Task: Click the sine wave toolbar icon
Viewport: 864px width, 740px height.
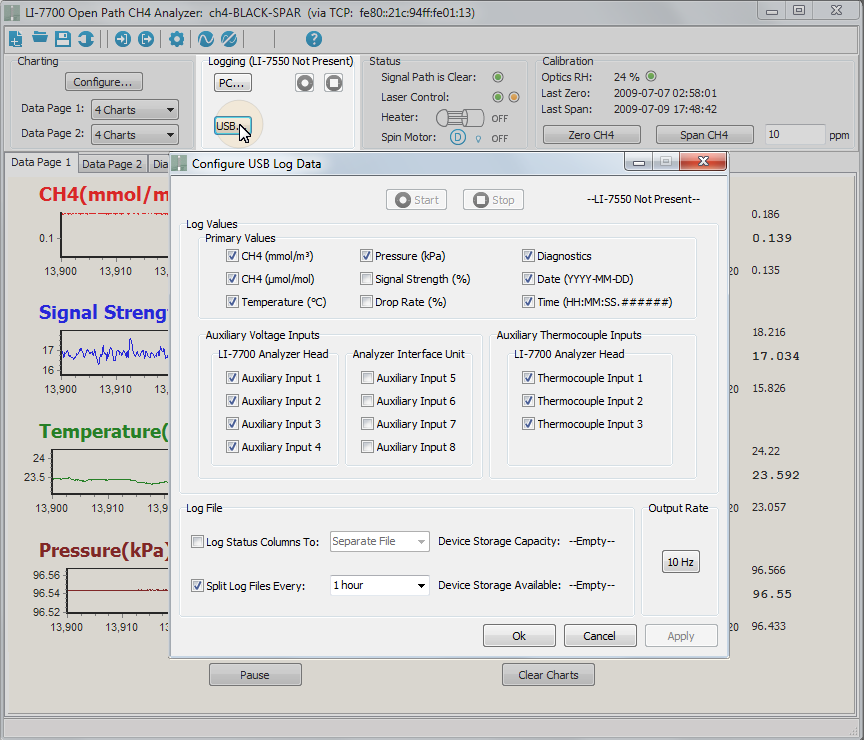Action: point(206,39)
